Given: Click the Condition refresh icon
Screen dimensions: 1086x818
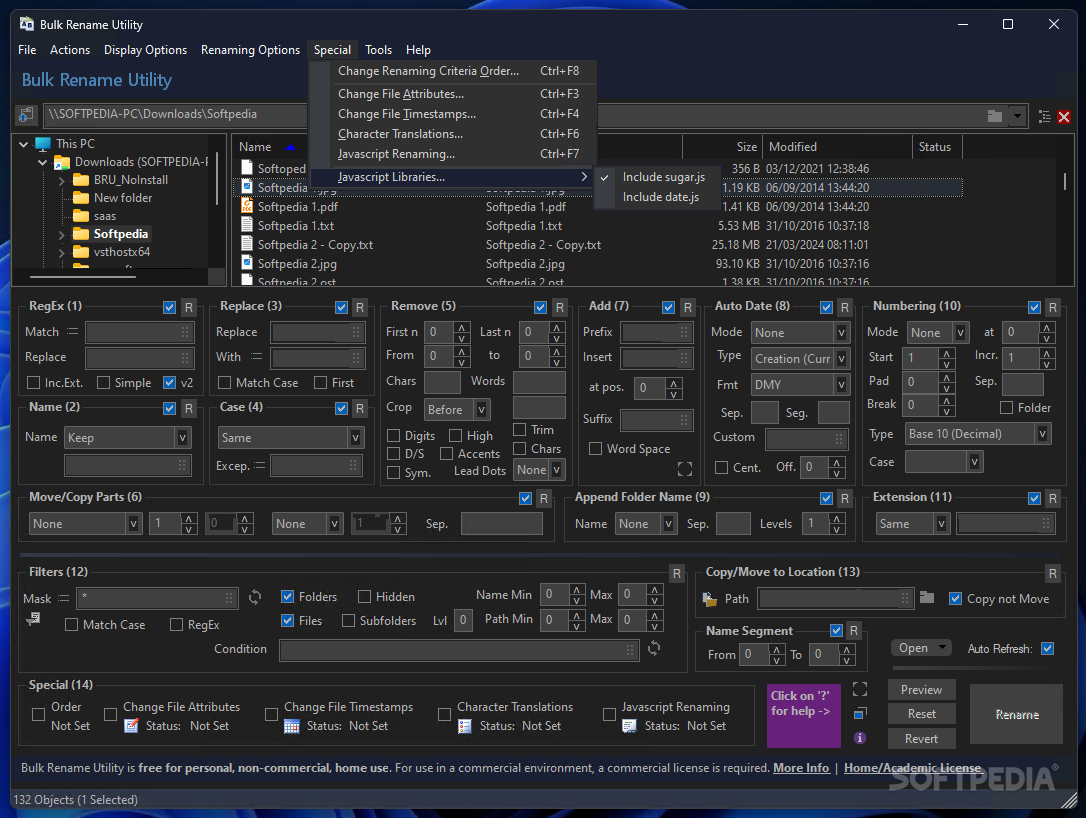Looking at the screenshot, I should tap(654, 648).
